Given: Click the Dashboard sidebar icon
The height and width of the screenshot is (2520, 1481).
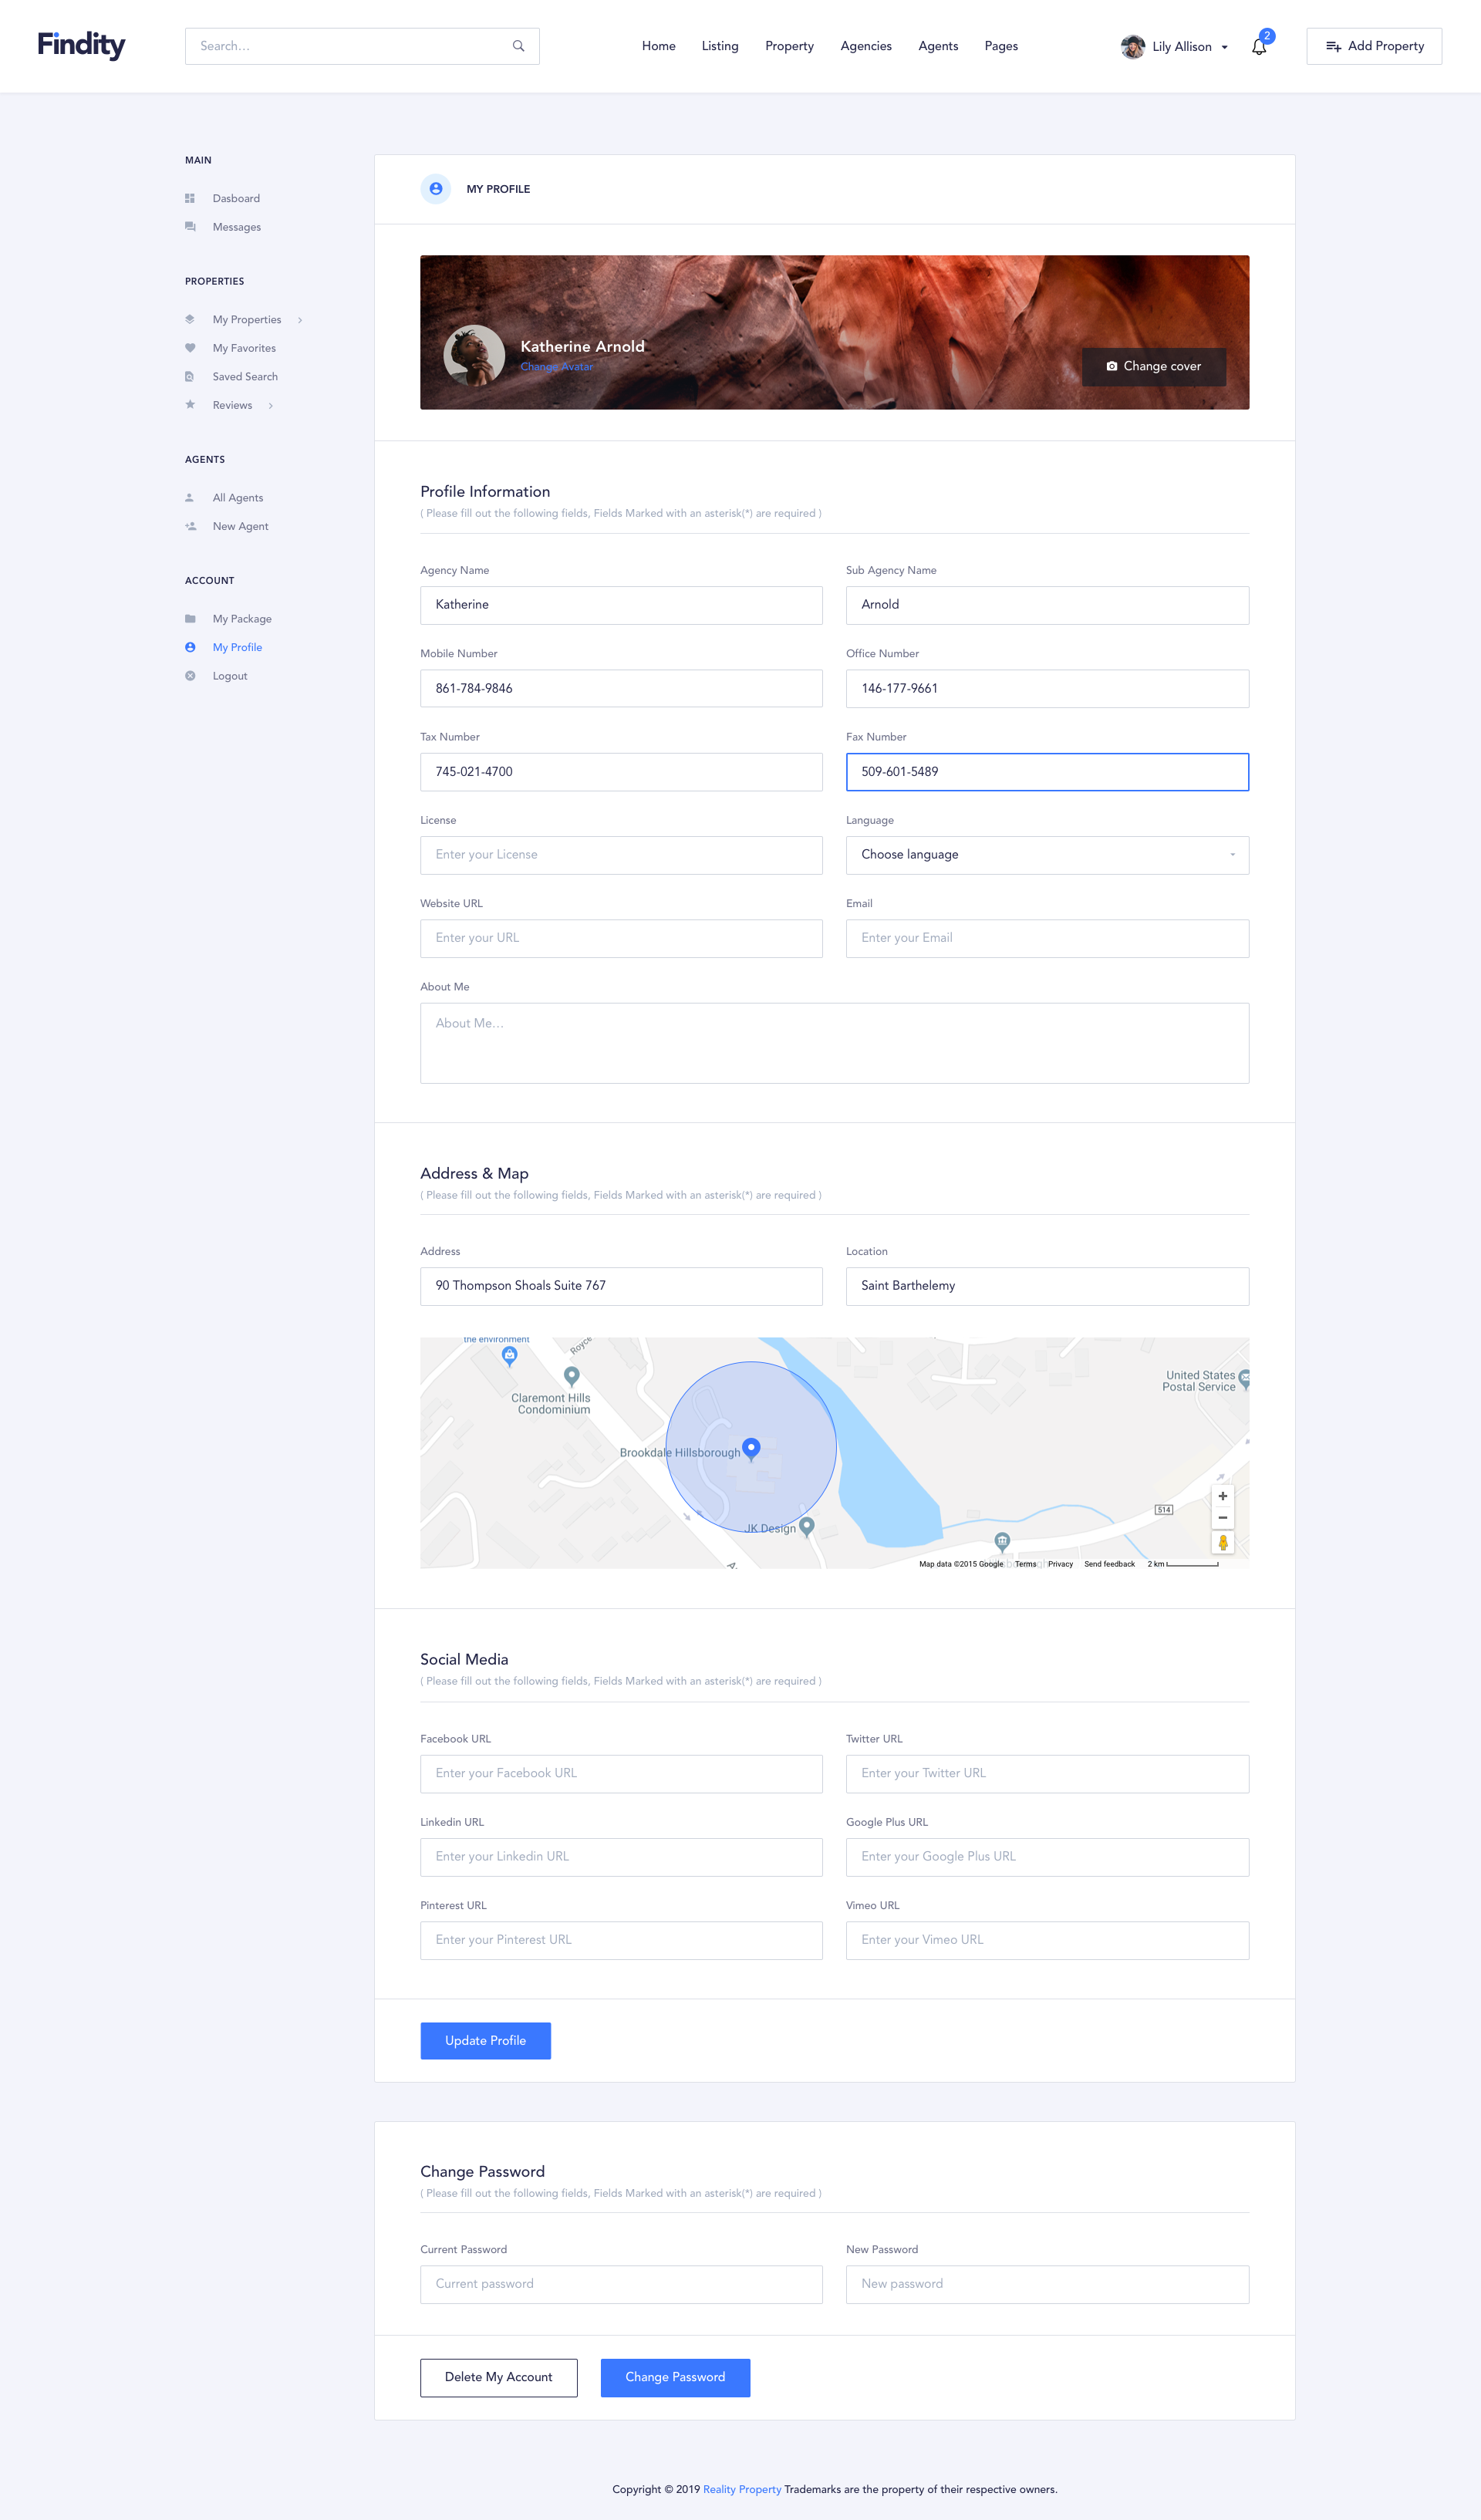Looking at the screenshot, I should click(x=190, y=199).
